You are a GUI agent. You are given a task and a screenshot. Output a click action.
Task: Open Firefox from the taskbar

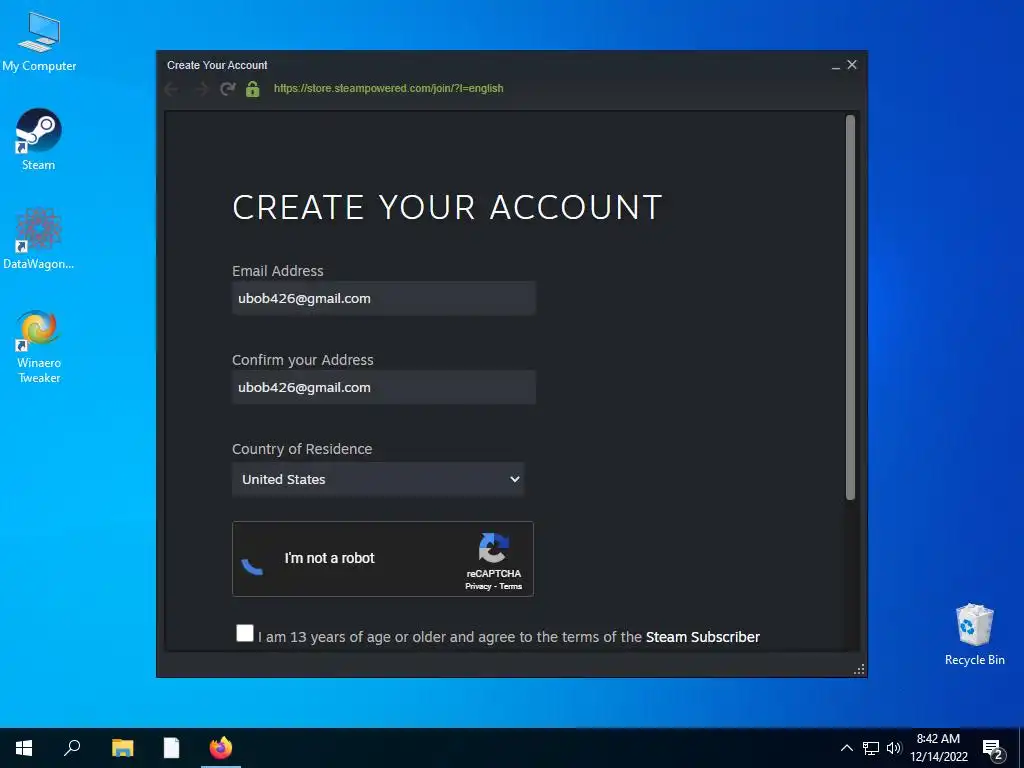click(221, 747)
